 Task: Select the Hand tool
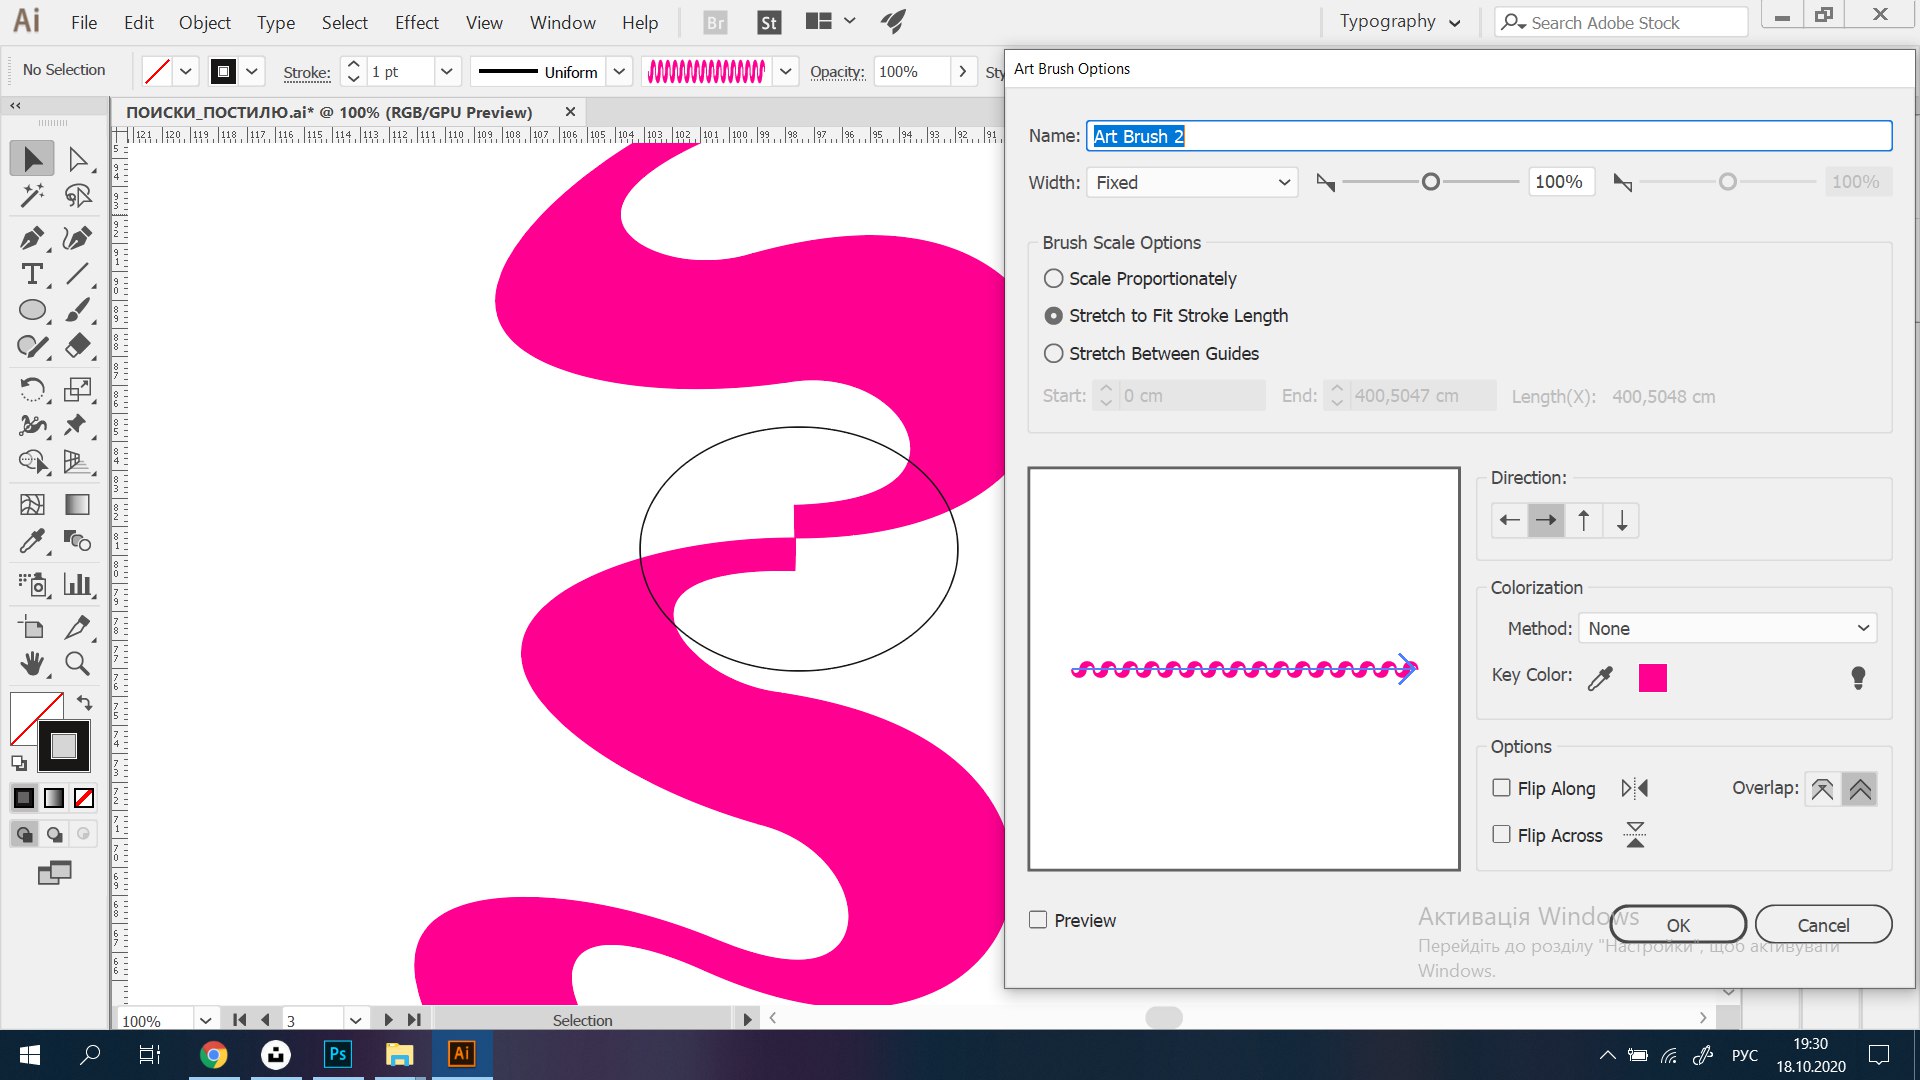[x=31, y=663]
